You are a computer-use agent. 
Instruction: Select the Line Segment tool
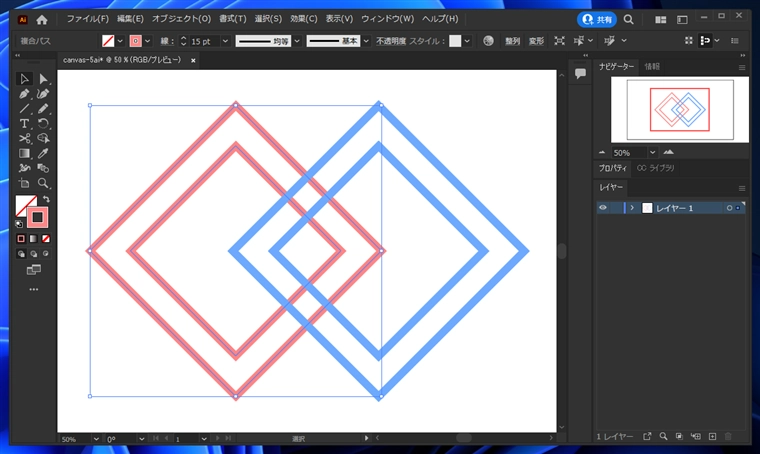click(24, 109)
